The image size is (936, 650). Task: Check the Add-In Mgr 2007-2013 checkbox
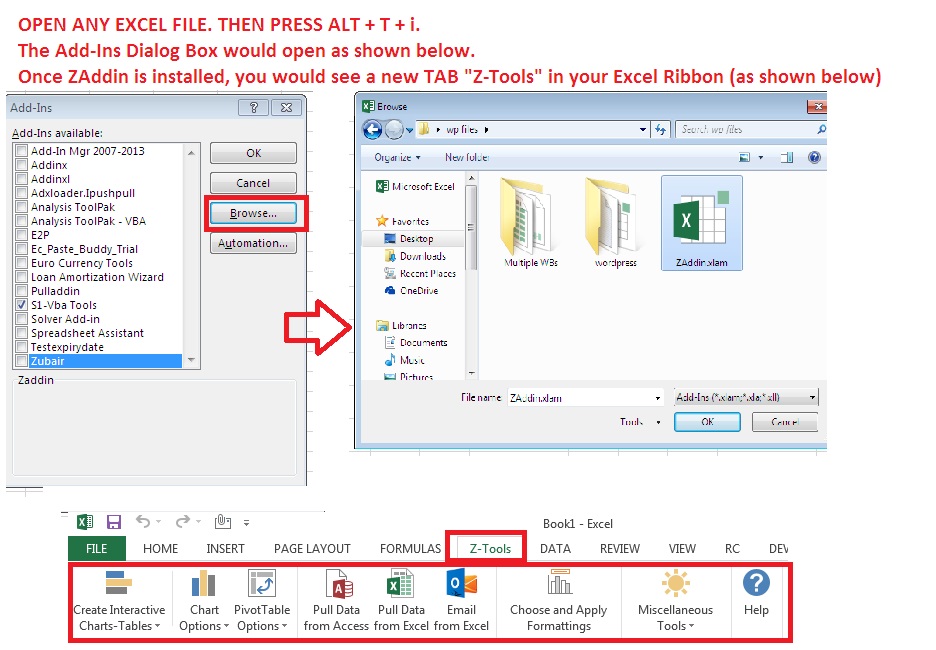click(x=21, y=151)
